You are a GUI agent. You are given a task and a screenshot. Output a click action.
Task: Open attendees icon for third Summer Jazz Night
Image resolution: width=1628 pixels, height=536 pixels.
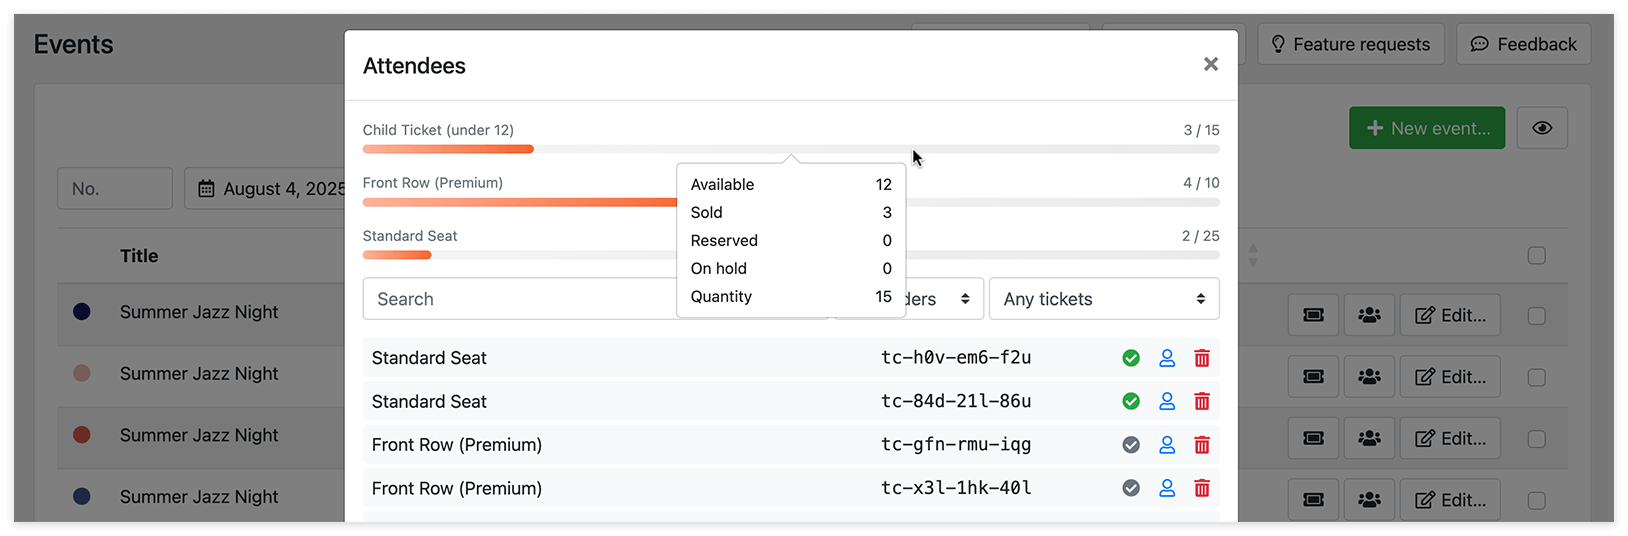pyautogui.click(x=1369, y=438)
